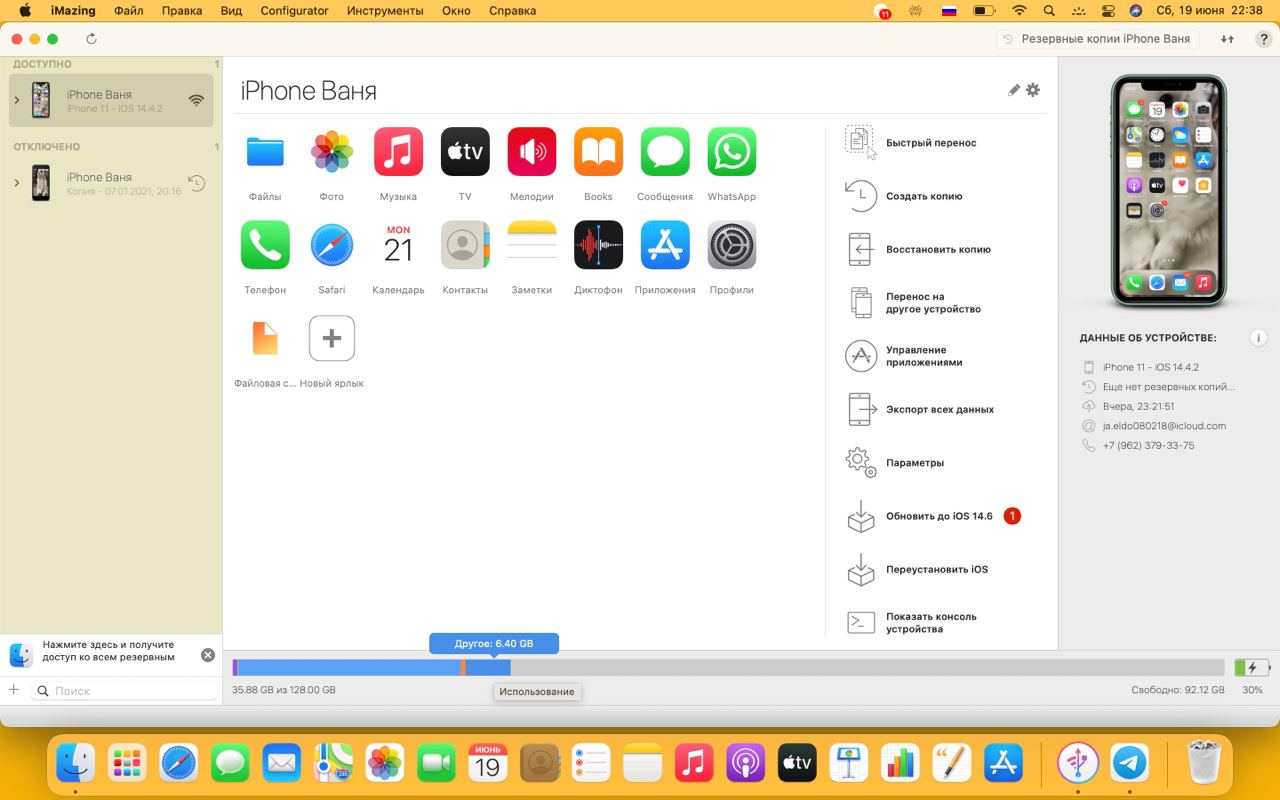
Task: Open the Календарь section
Action: pos(398,245)
